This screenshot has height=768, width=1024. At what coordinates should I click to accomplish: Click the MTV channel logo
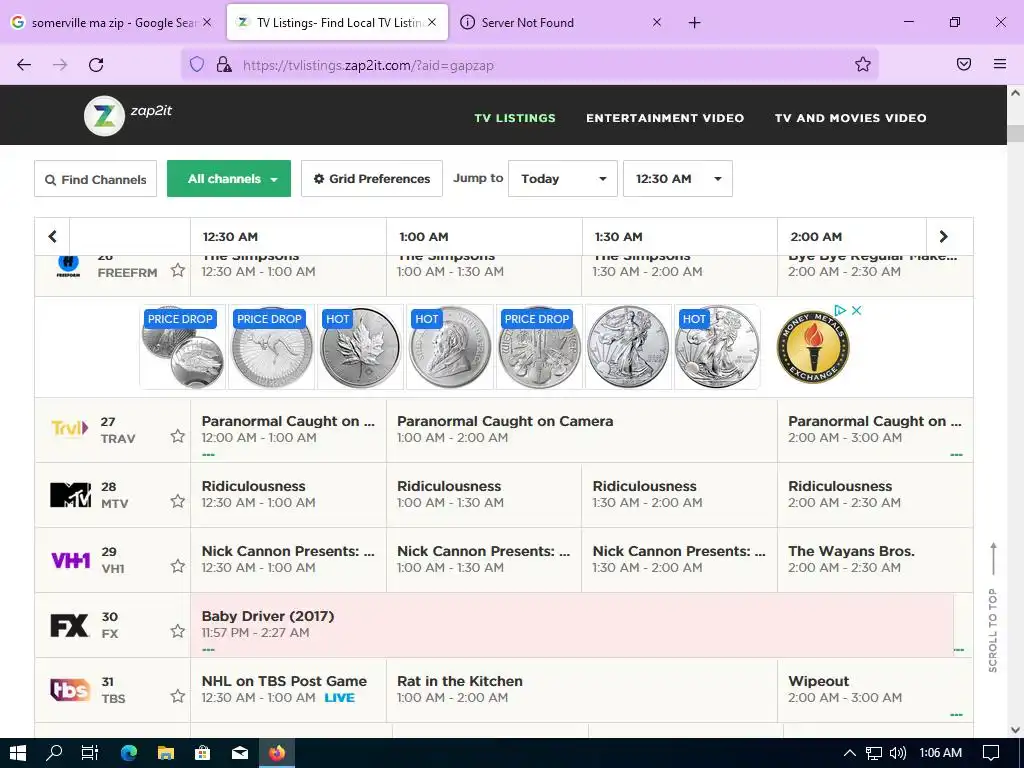[71, 495]
